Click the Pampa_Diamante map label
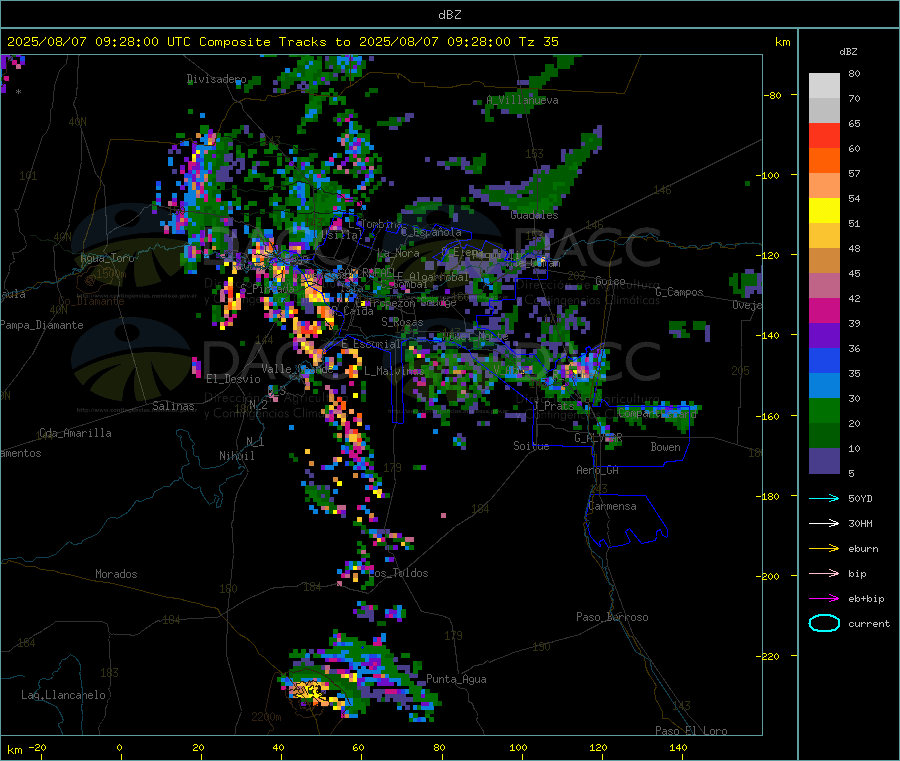This screenshot has height=761, width=900. pyautogui.click(x=42, y=325)
